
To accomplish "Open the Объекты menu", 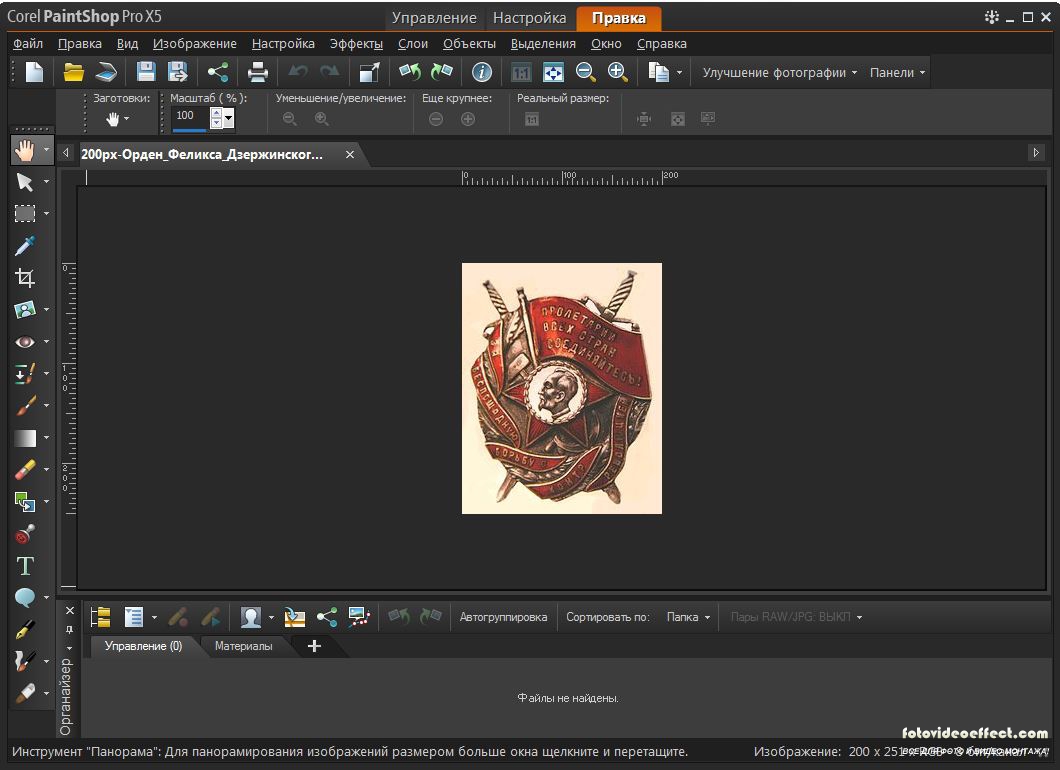I will [x=469, y=43].
